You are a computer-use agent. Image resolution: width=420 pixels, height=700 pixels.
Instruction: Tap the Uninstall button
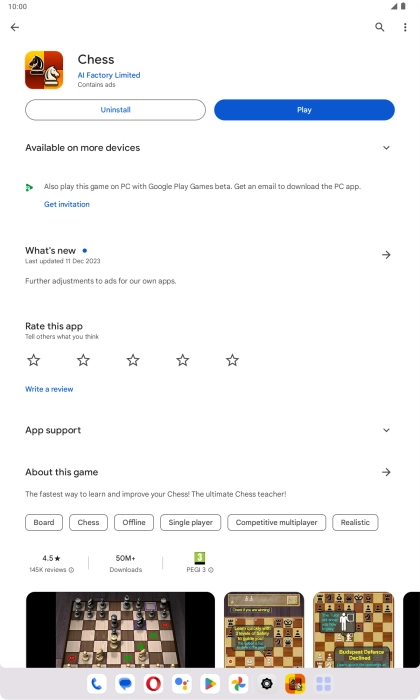pos(116,110)
